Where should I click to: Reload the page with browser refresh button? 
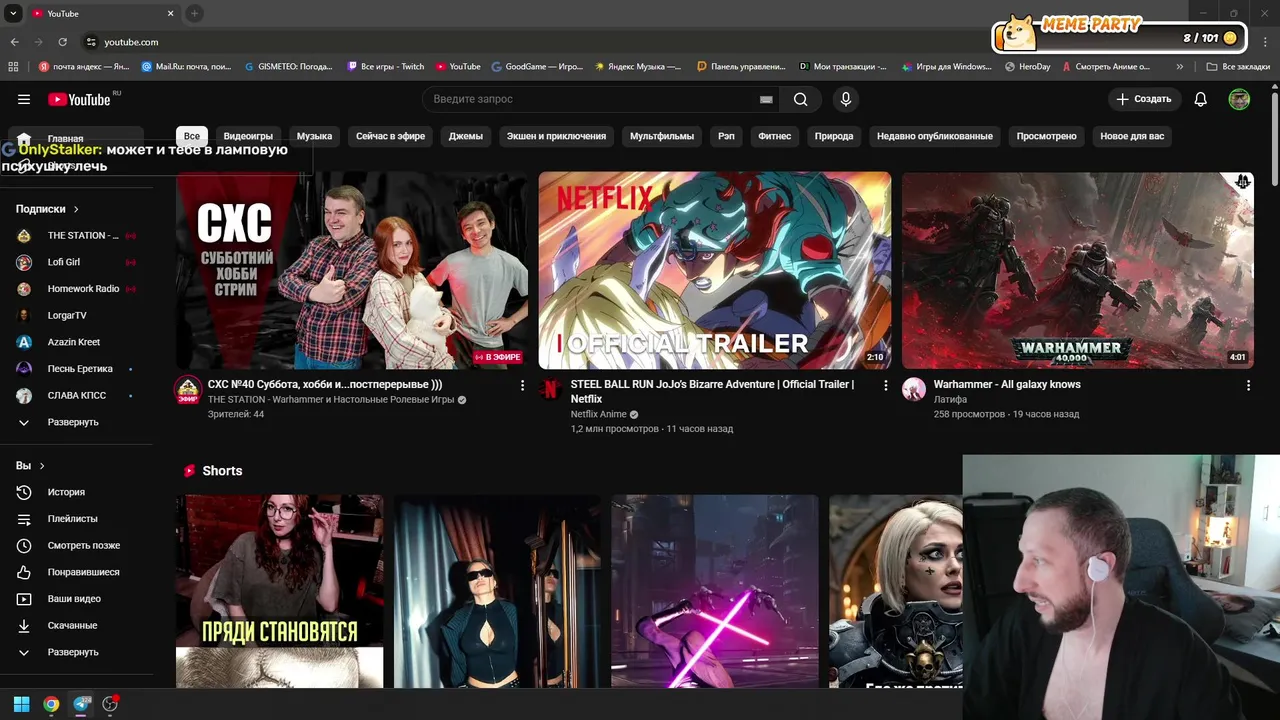(62, 42)
